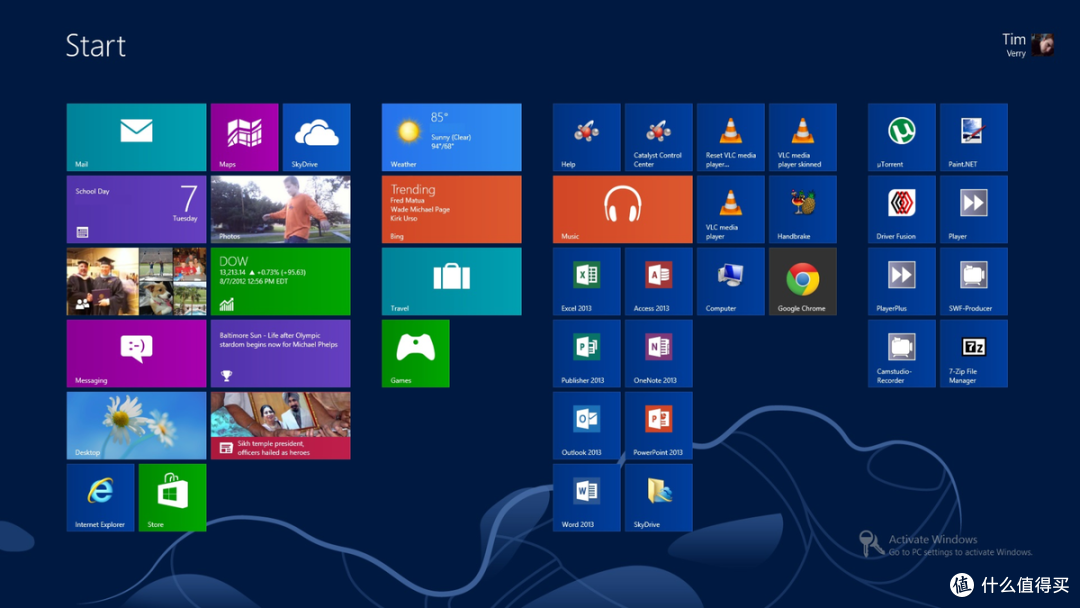1080x608 pixels.
Task: Open the Games tile
Action: pyautogui.click(x=415, y=353)
